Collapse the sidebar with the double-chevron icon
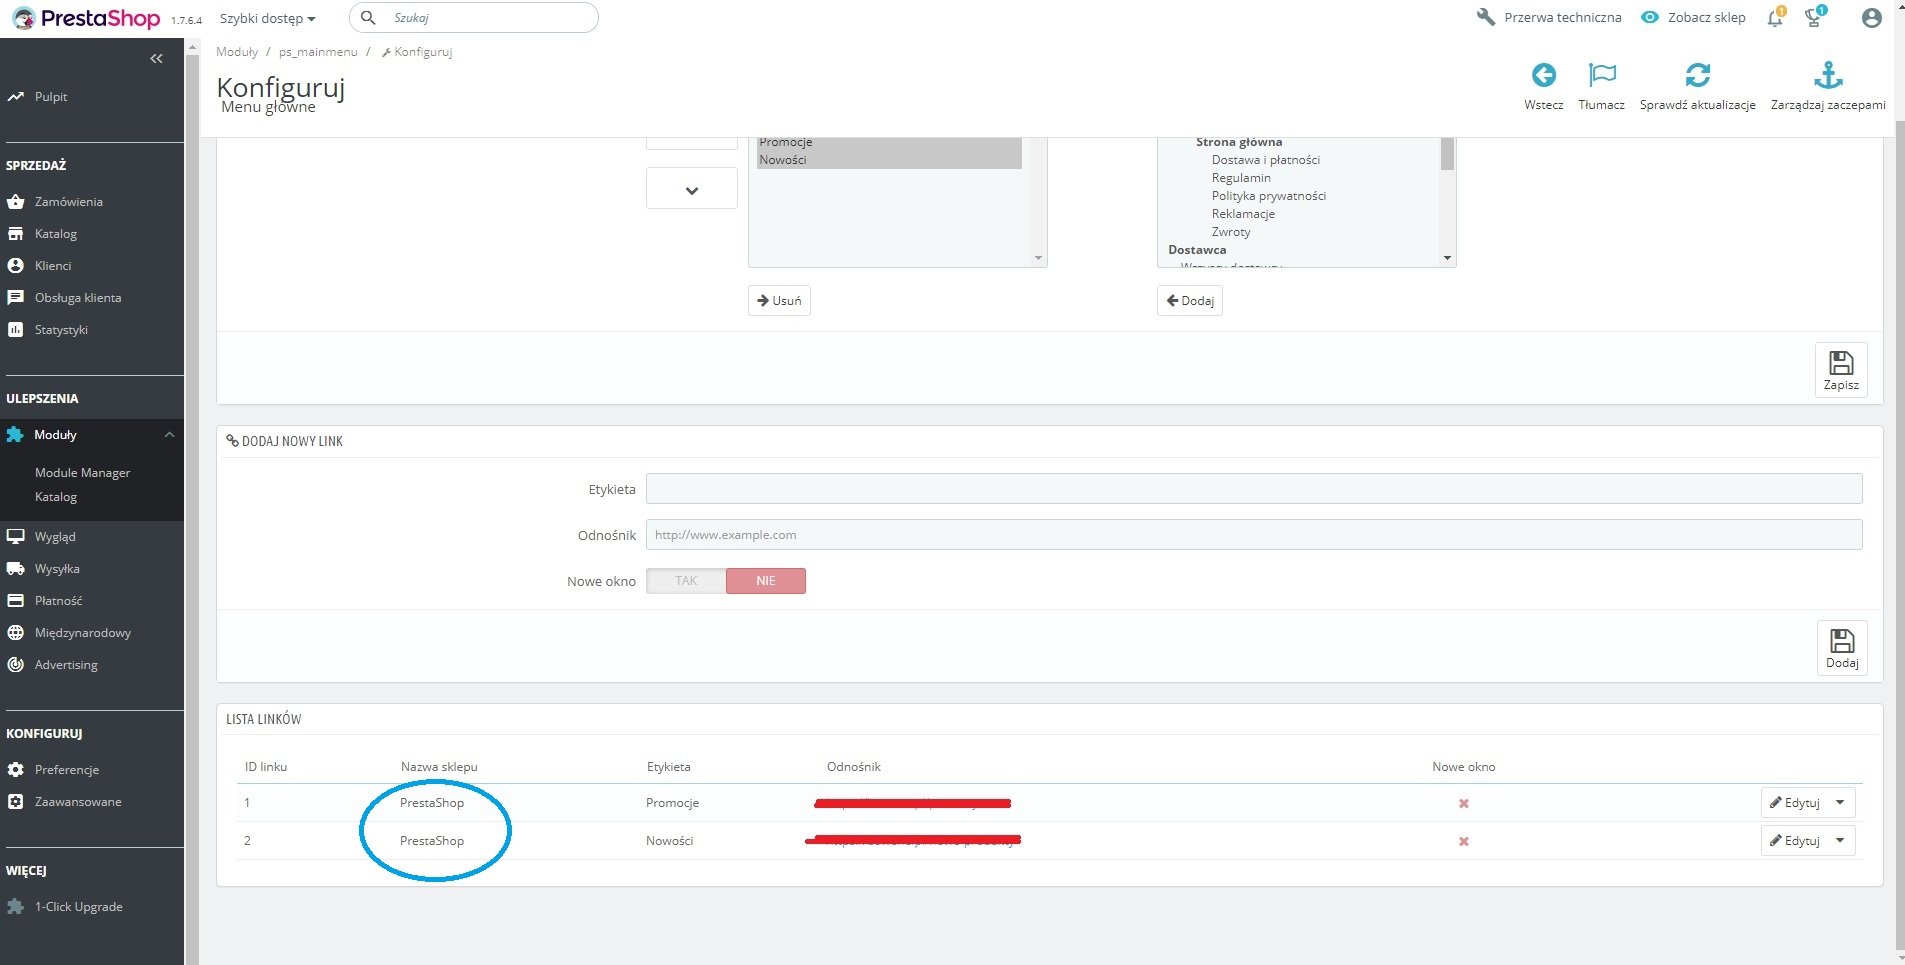The height and width of the screenshot is (965, 1905). pos(156,59)
